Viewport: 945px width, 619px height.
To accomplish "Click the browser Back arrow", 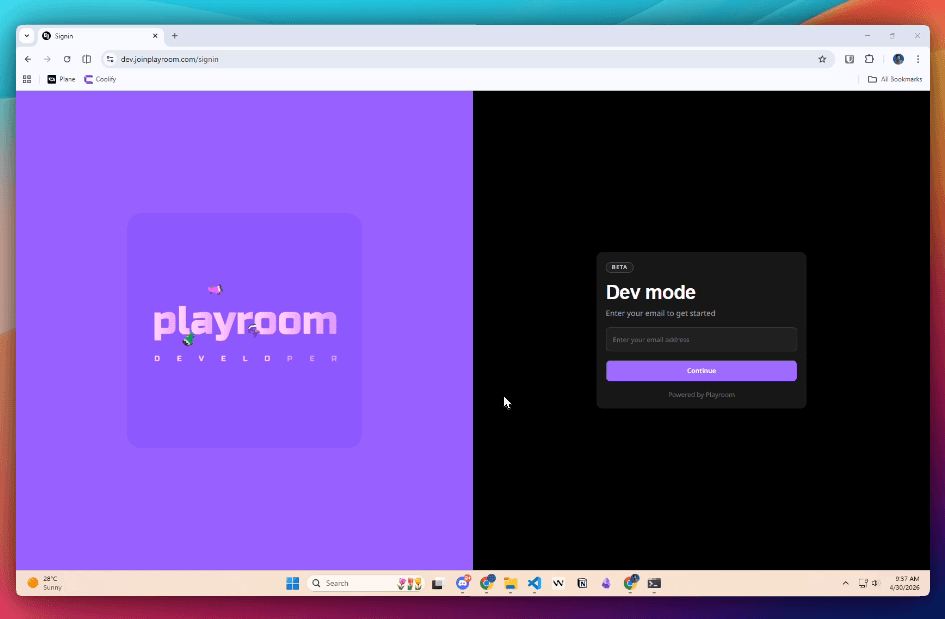I will click(x=28, y=59).
